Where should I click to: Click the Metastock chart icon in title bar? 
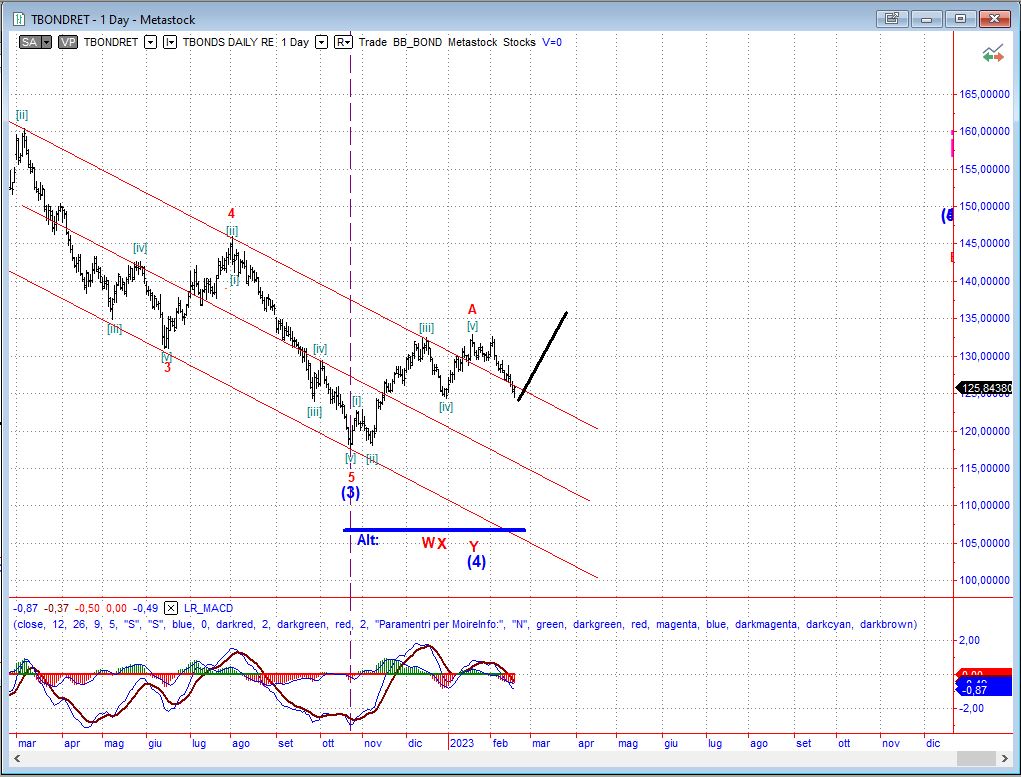17,19
